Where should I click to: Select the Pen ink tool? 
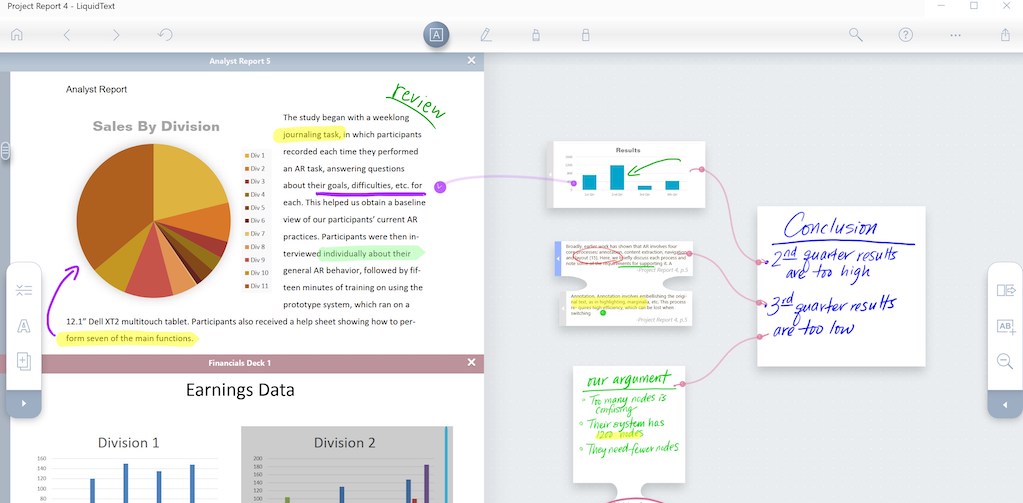[485, 35]
